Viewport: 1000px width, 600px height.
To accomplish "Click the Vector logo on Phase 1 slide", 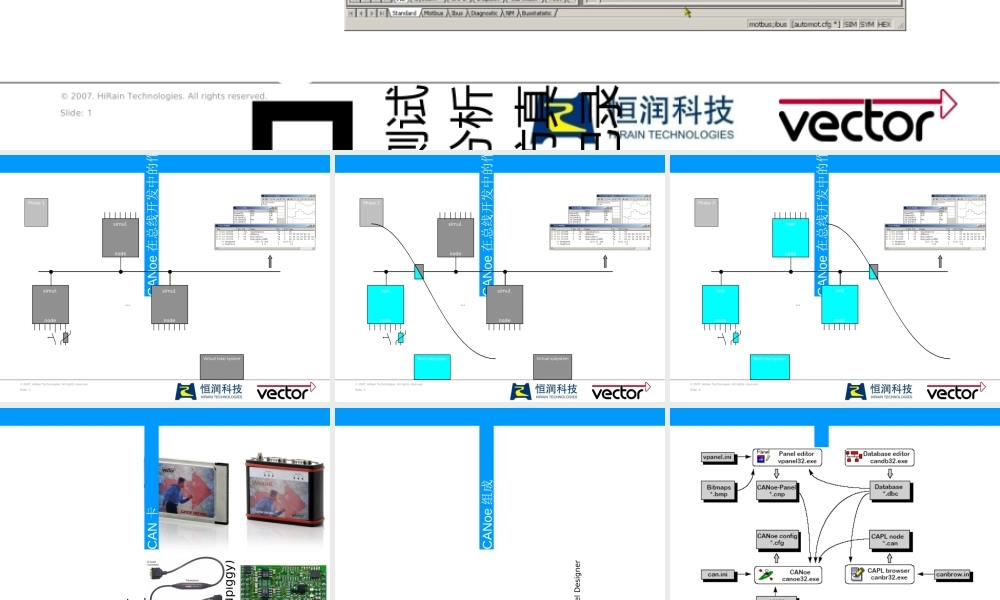I will click(x=286, y=391).
